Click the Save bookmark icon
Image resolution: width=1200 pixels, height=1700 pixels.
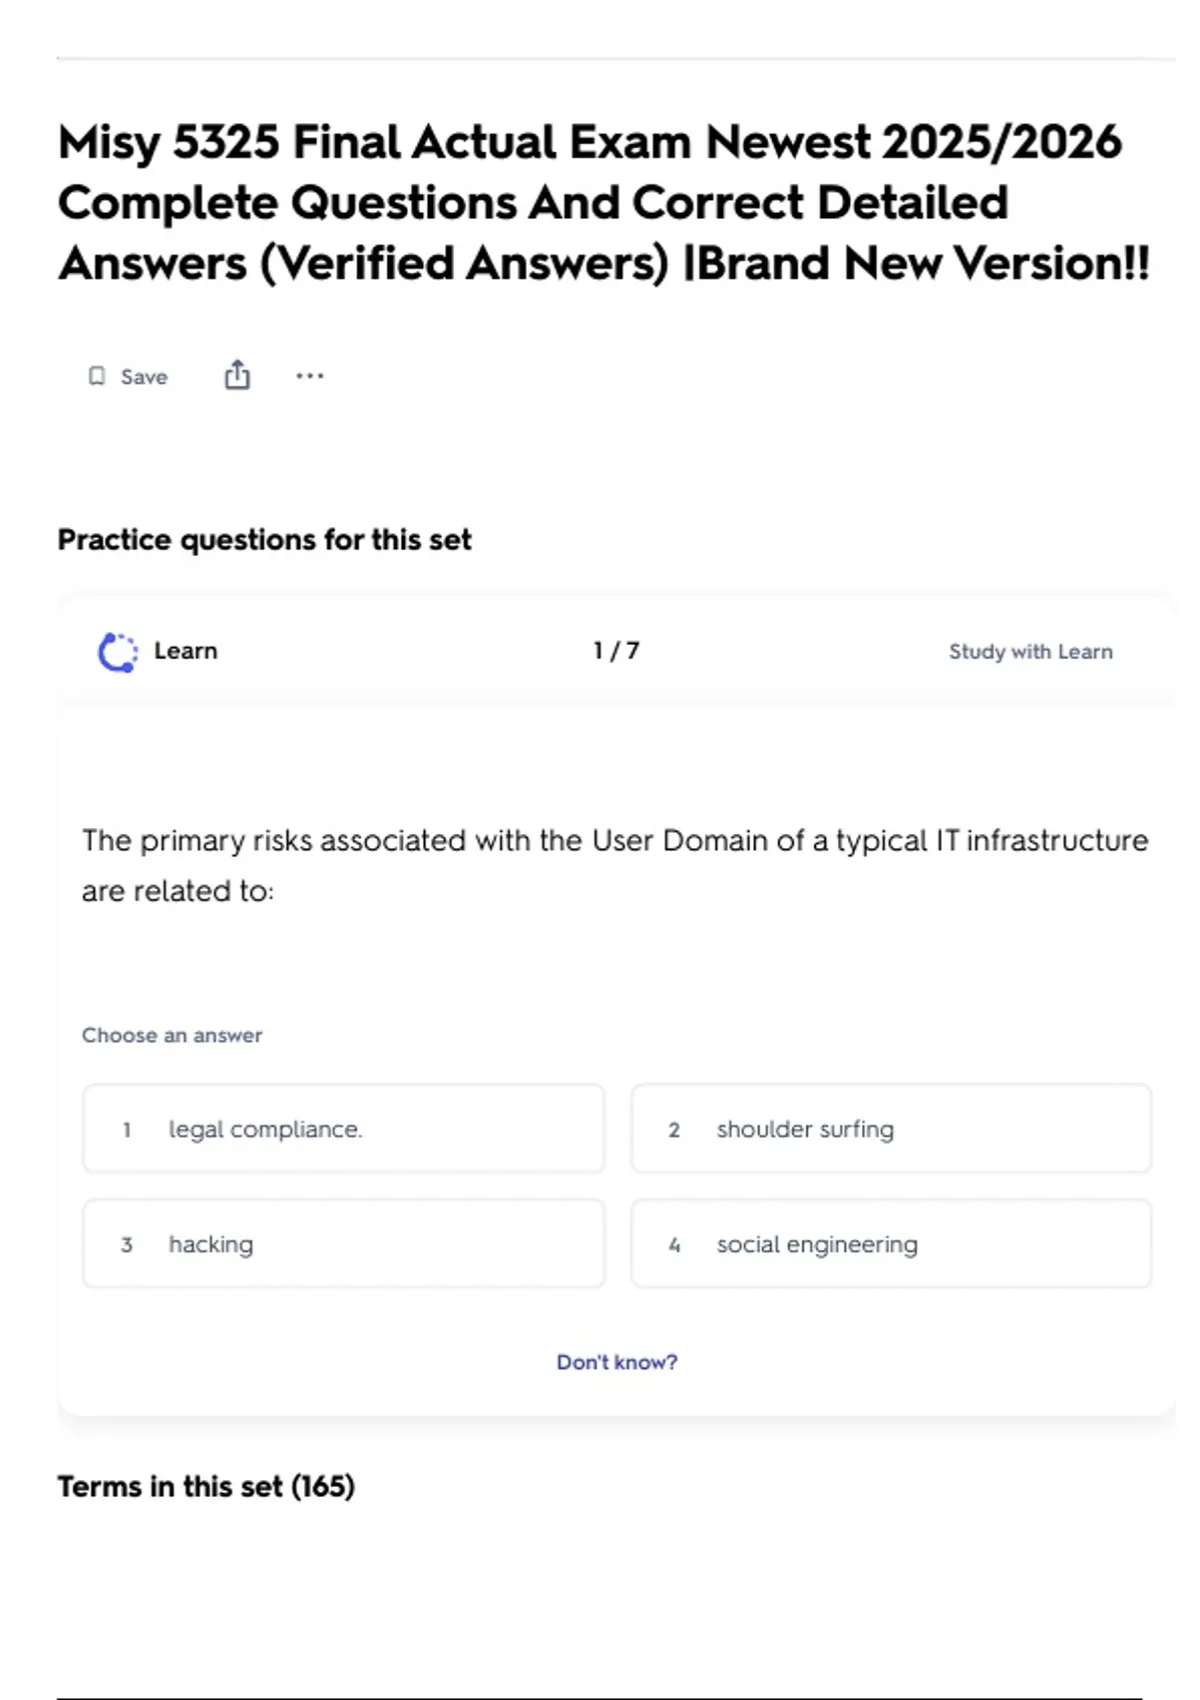click(x=97, y=376)
